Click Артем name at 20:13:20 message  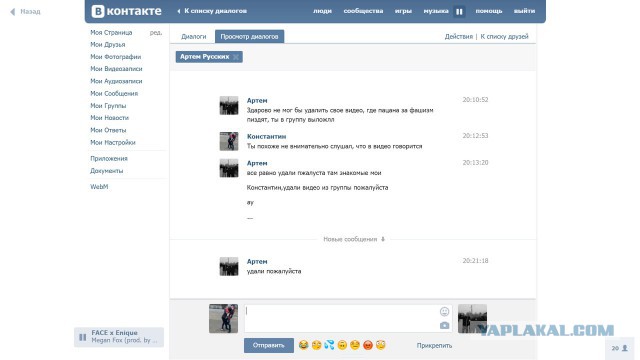point(257,163)
